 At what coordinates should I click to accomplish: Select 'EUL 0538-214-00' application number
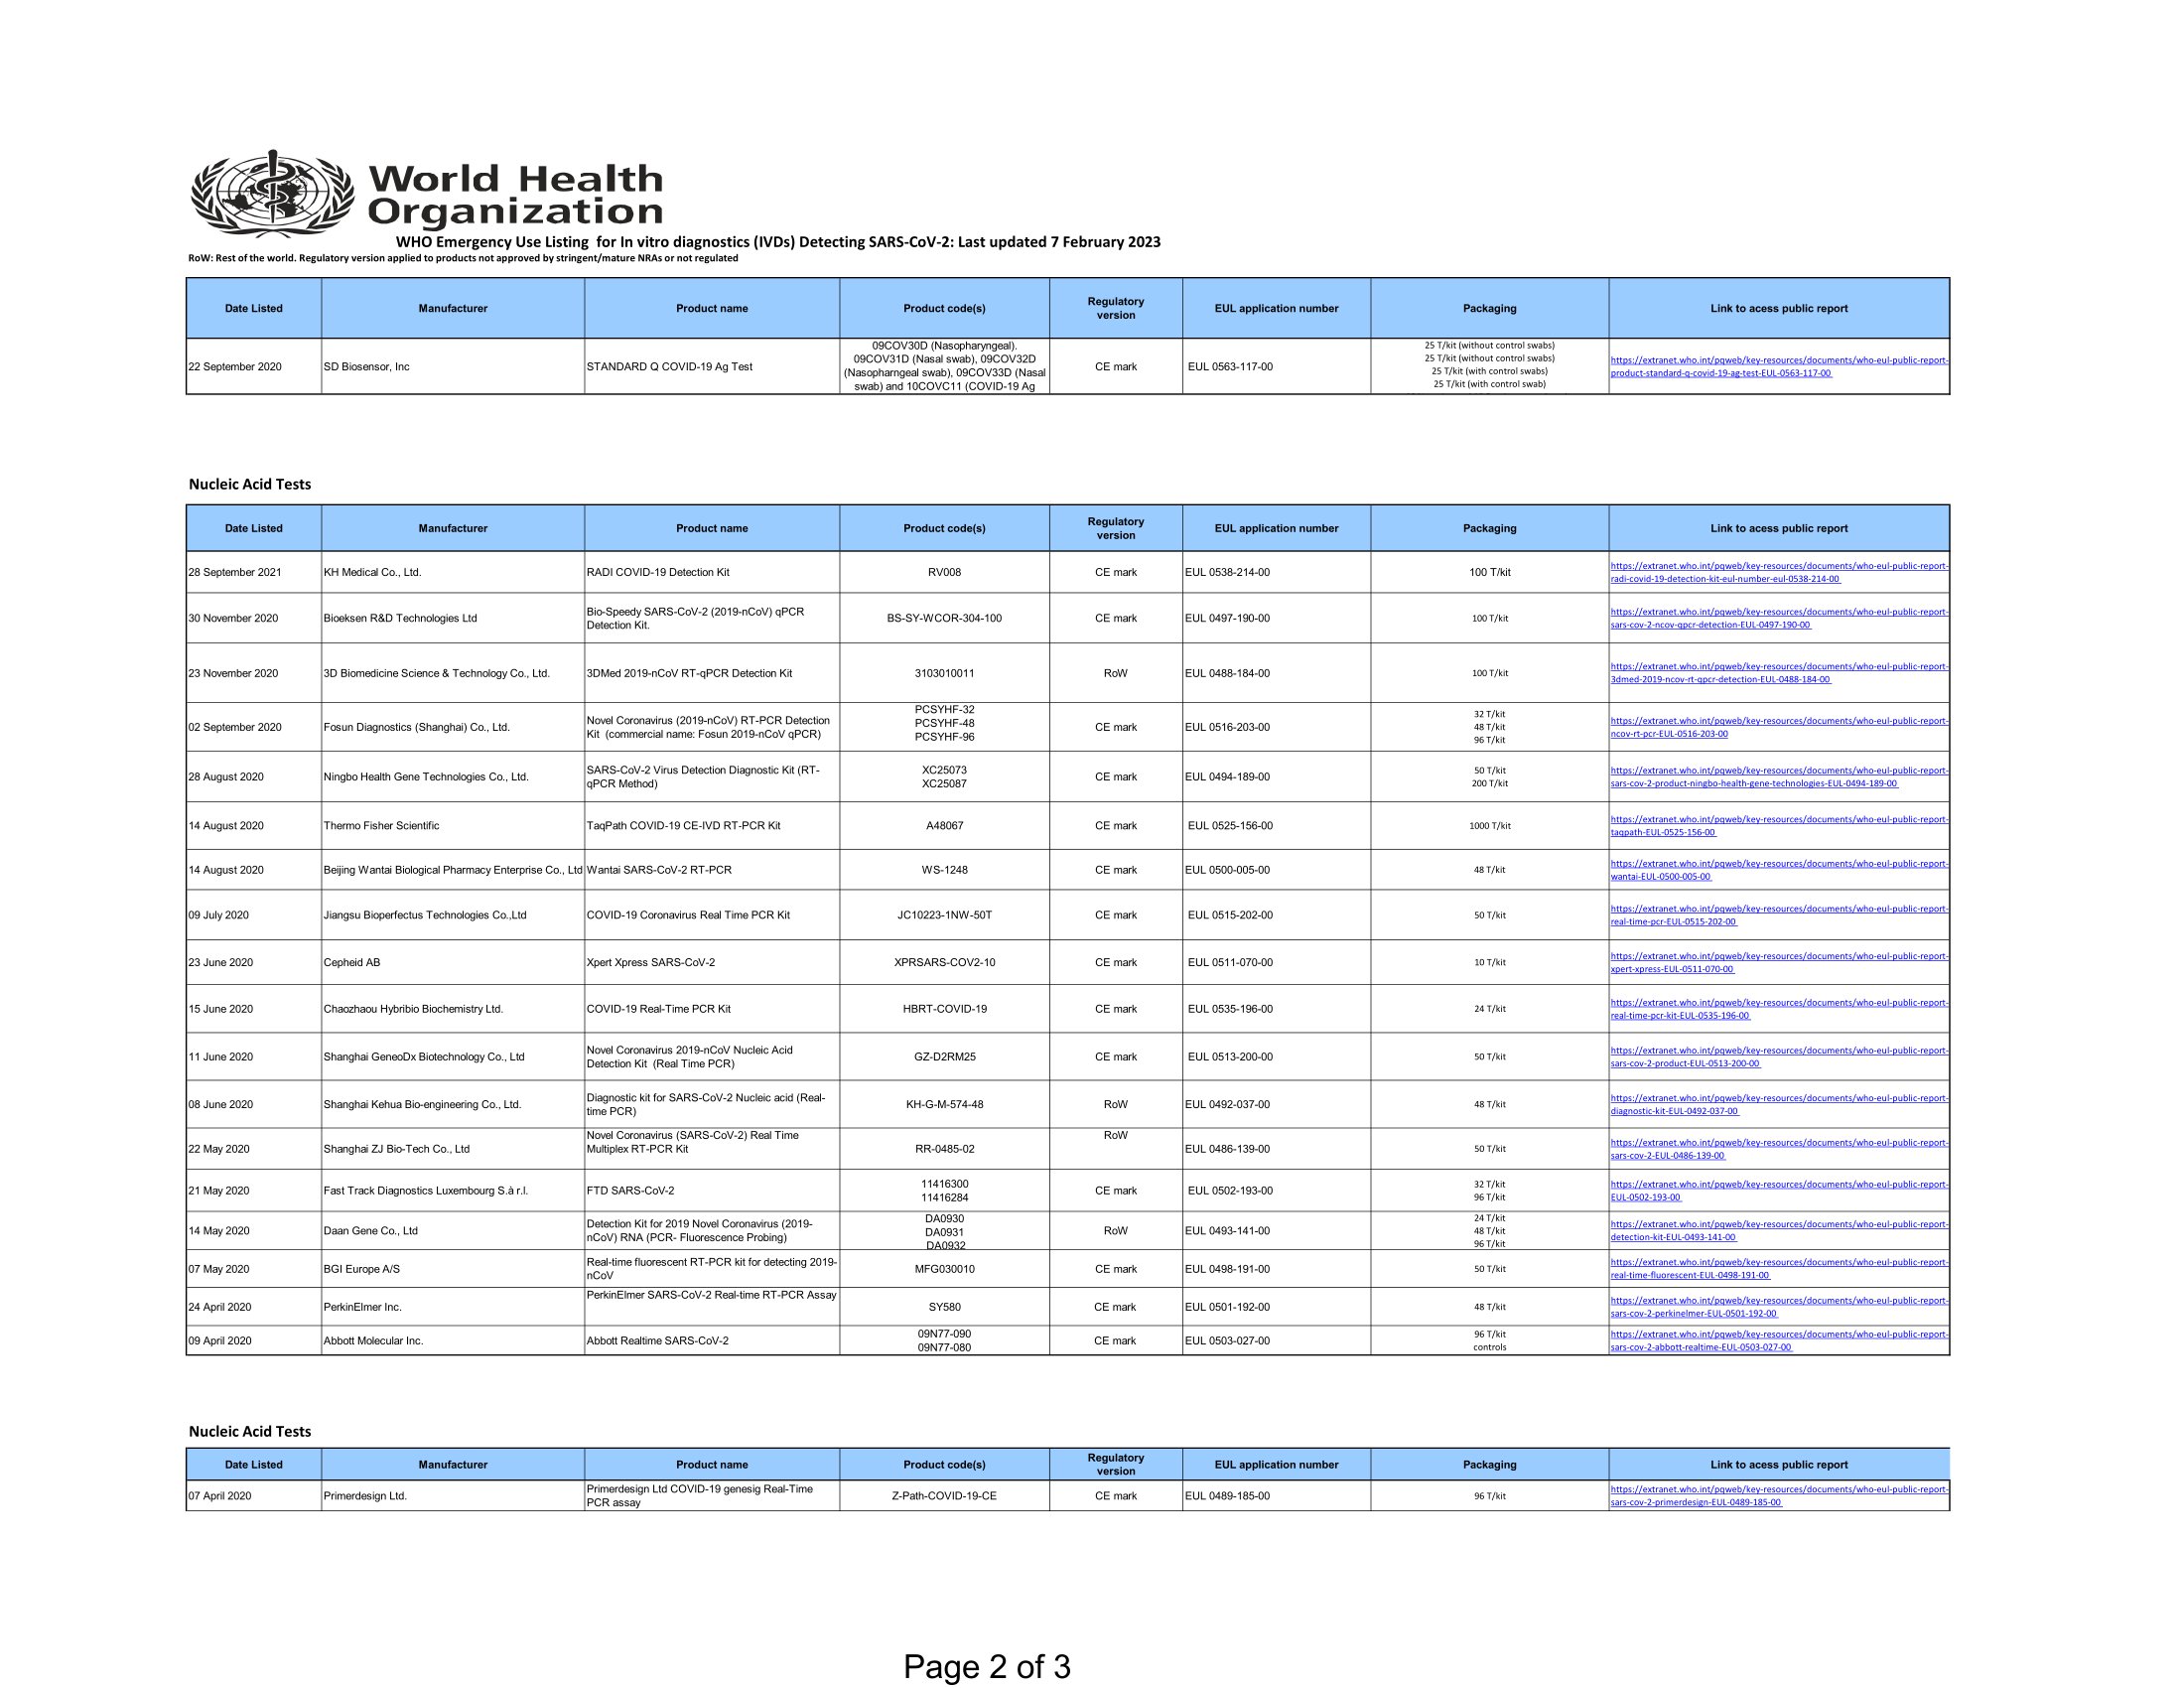[x=1228, y=572]
